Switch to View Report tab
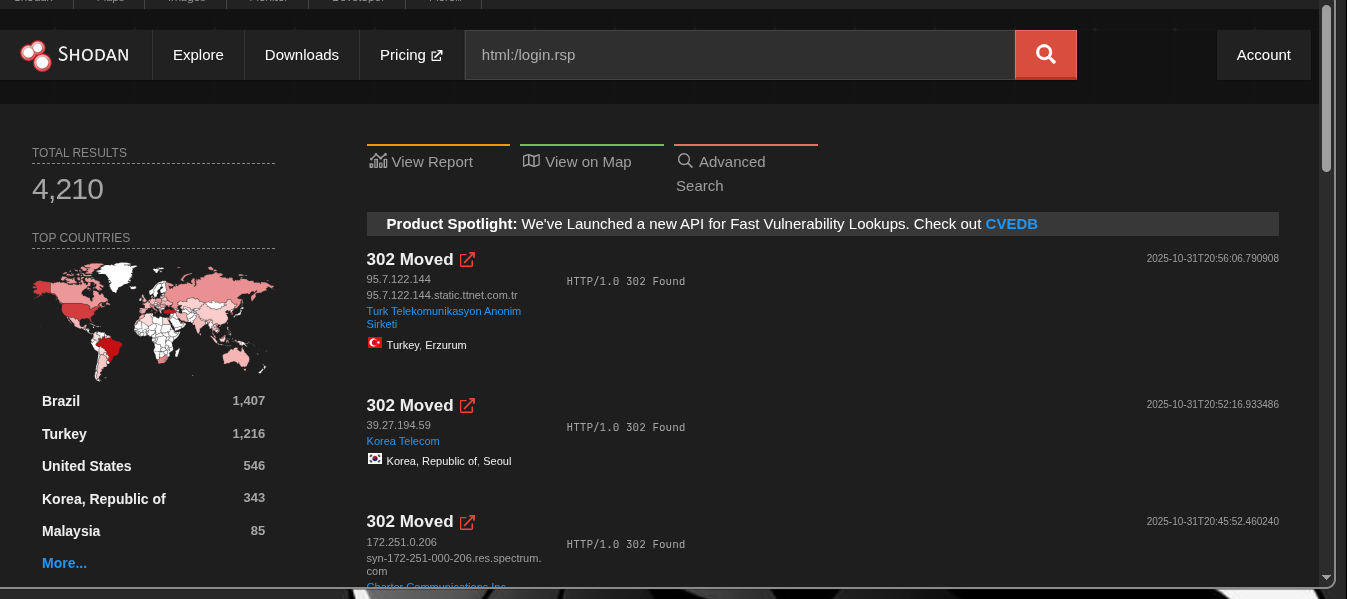 tap(438, 161)
